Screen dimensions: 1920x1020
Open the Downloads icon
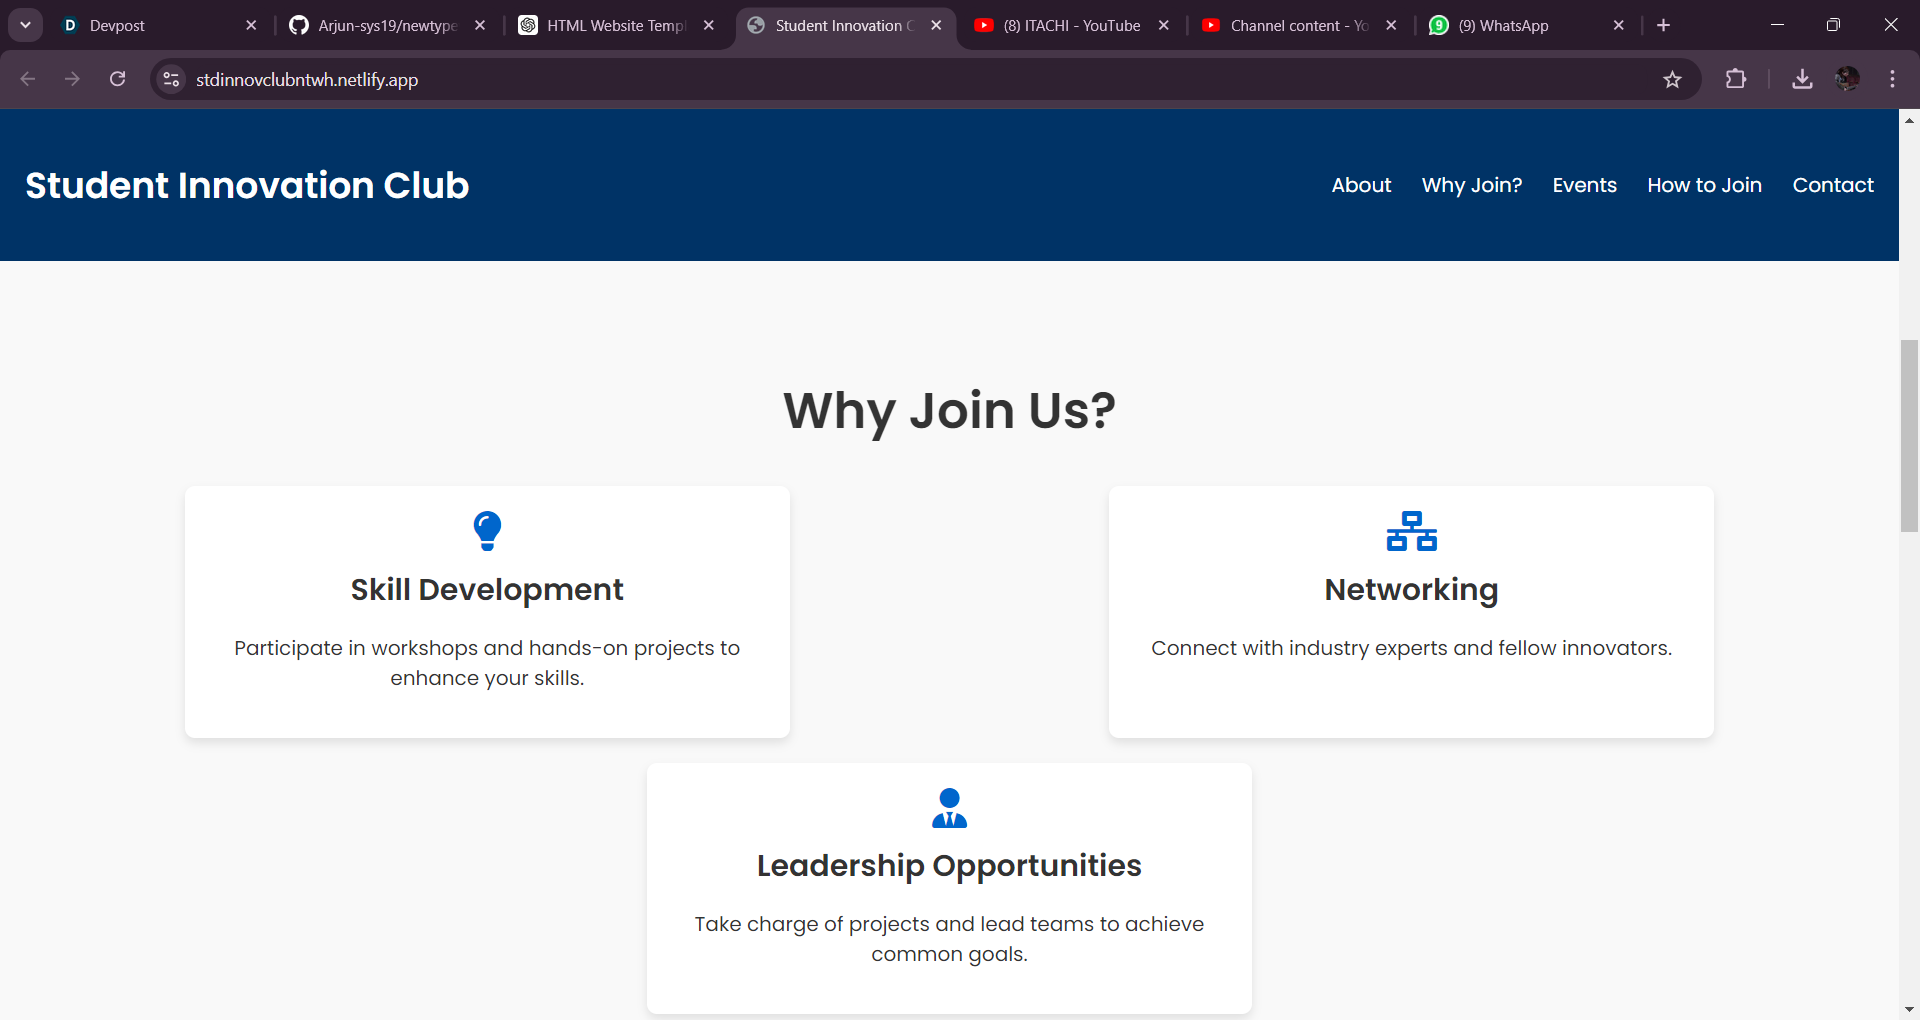coord(1802,79)
